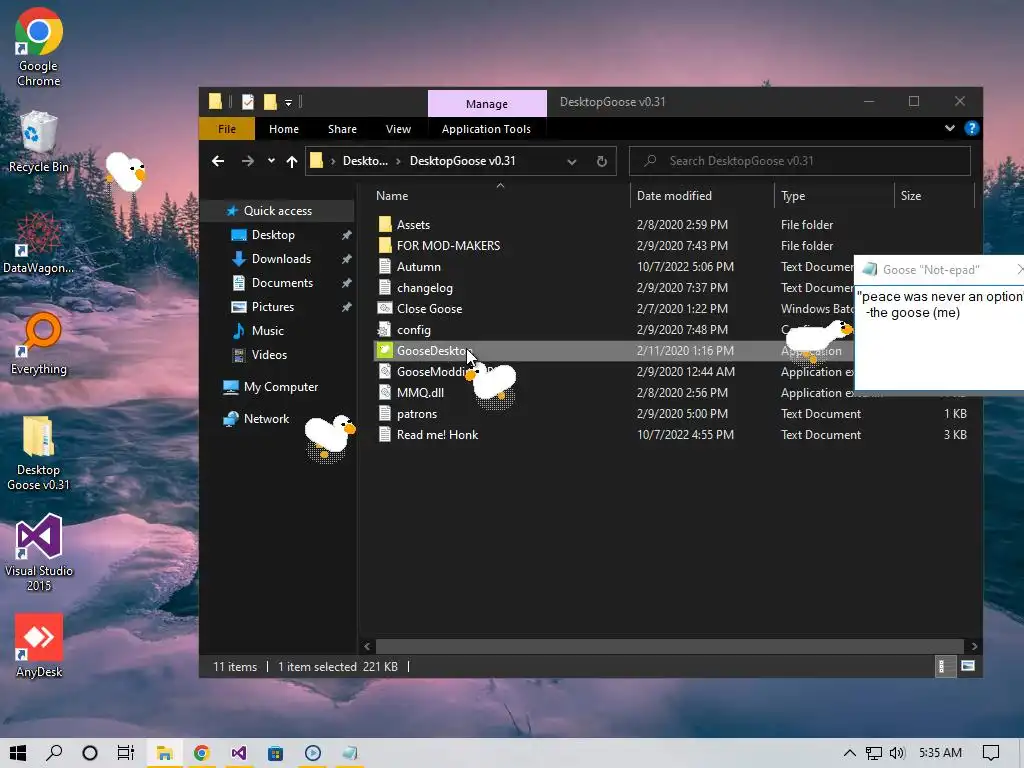Screen dimensions: 1024x768
Task: Open the Application Tools tab
Action: click(x=487, y=129)
